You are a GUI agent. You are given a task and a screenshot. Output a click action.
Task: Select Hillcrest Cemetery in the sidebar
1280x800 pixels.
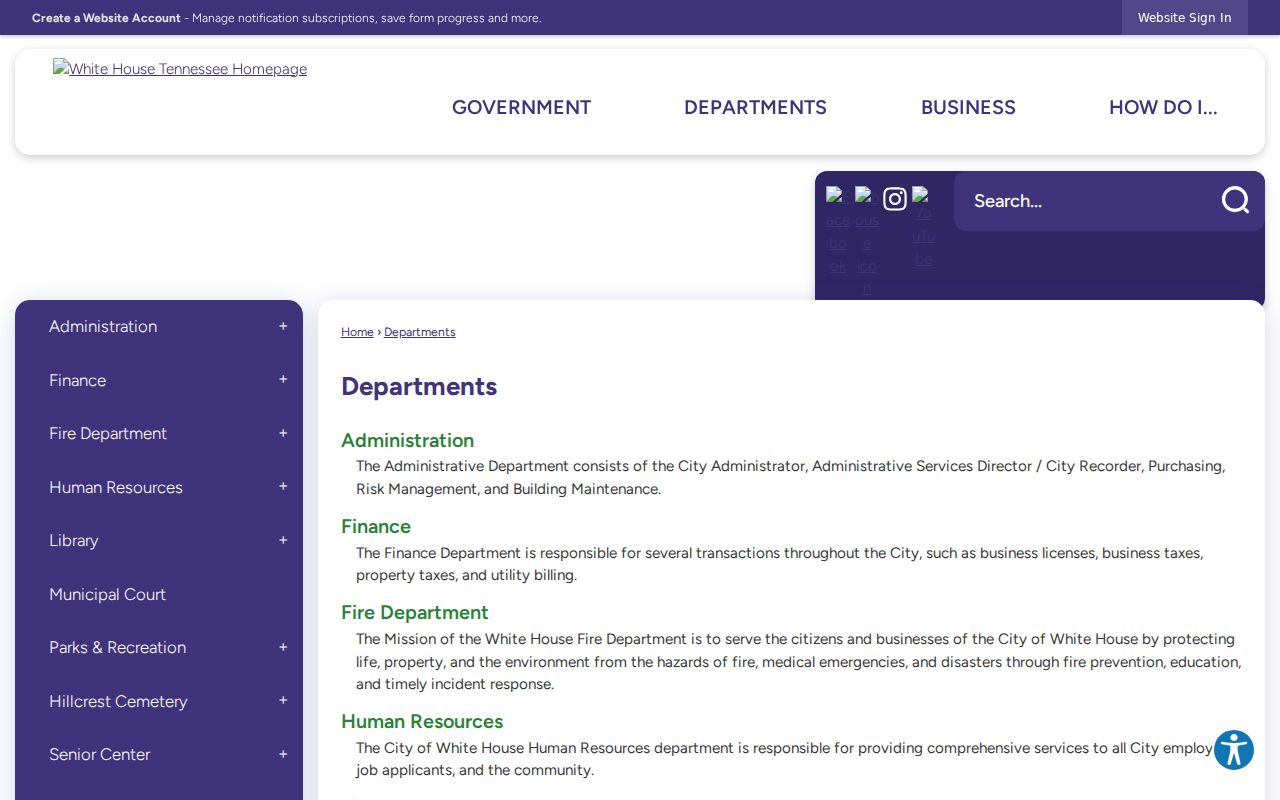pyautogui.click(x=118, y=701)
